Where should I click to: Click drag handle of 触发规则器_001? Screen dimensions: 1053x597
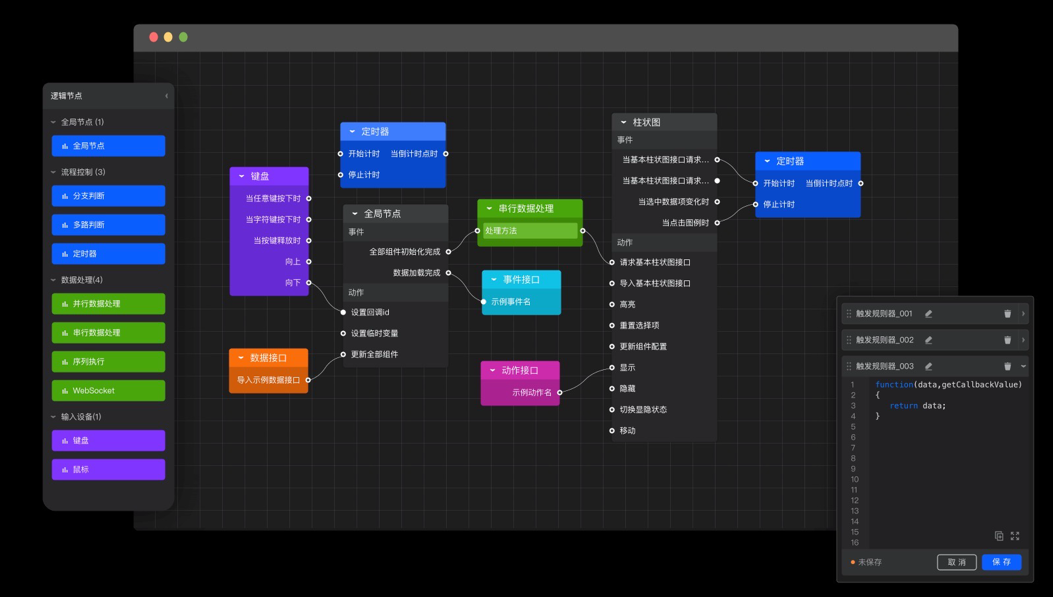pos(849,314)
